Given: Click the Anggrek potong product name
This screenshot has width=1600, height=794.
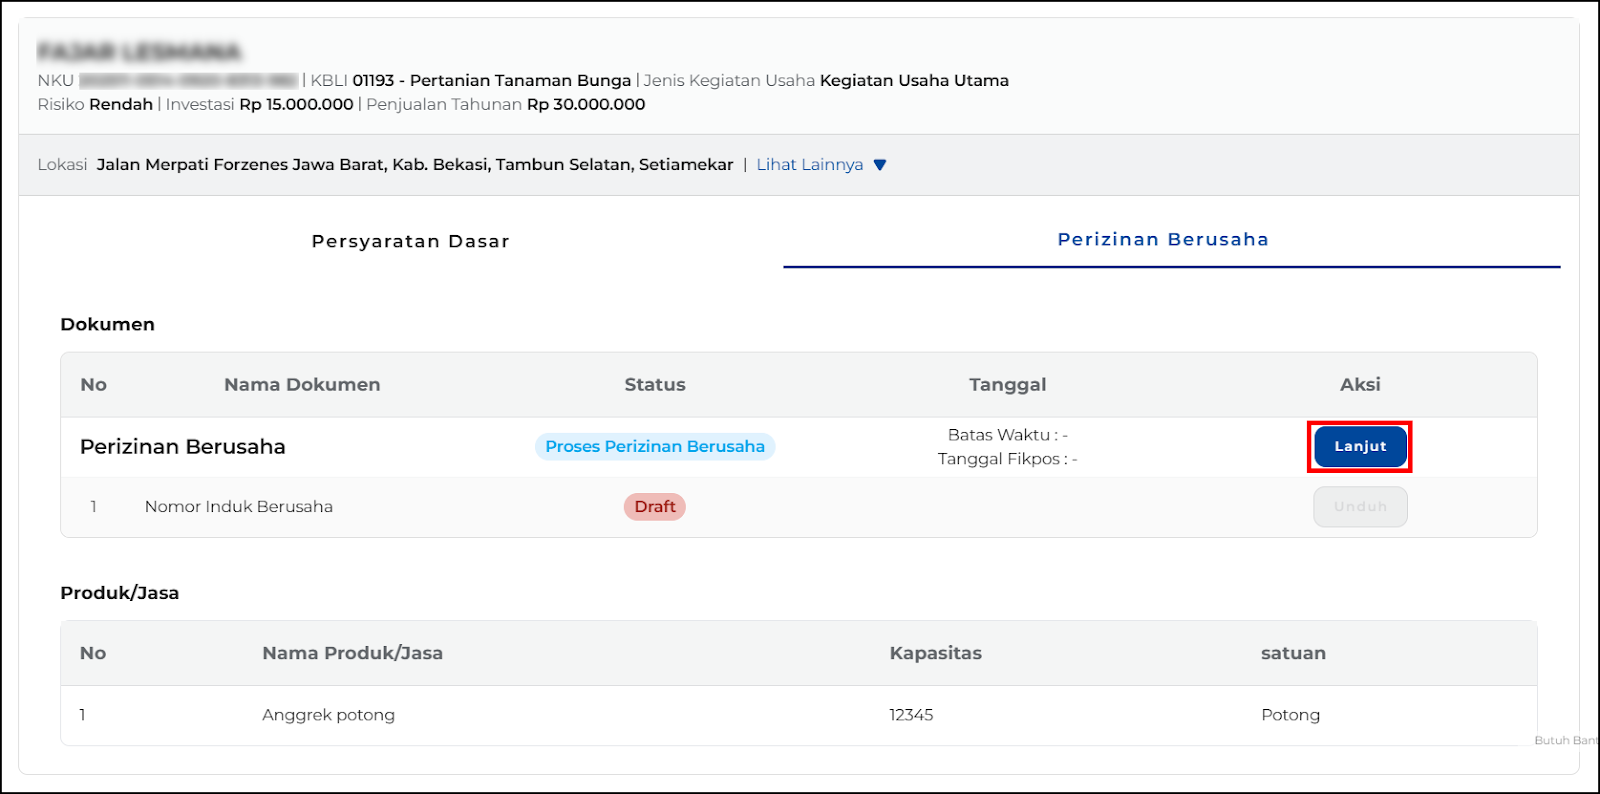Looking at the screenshot, I should pyautogui.click(x=328, y=715).
